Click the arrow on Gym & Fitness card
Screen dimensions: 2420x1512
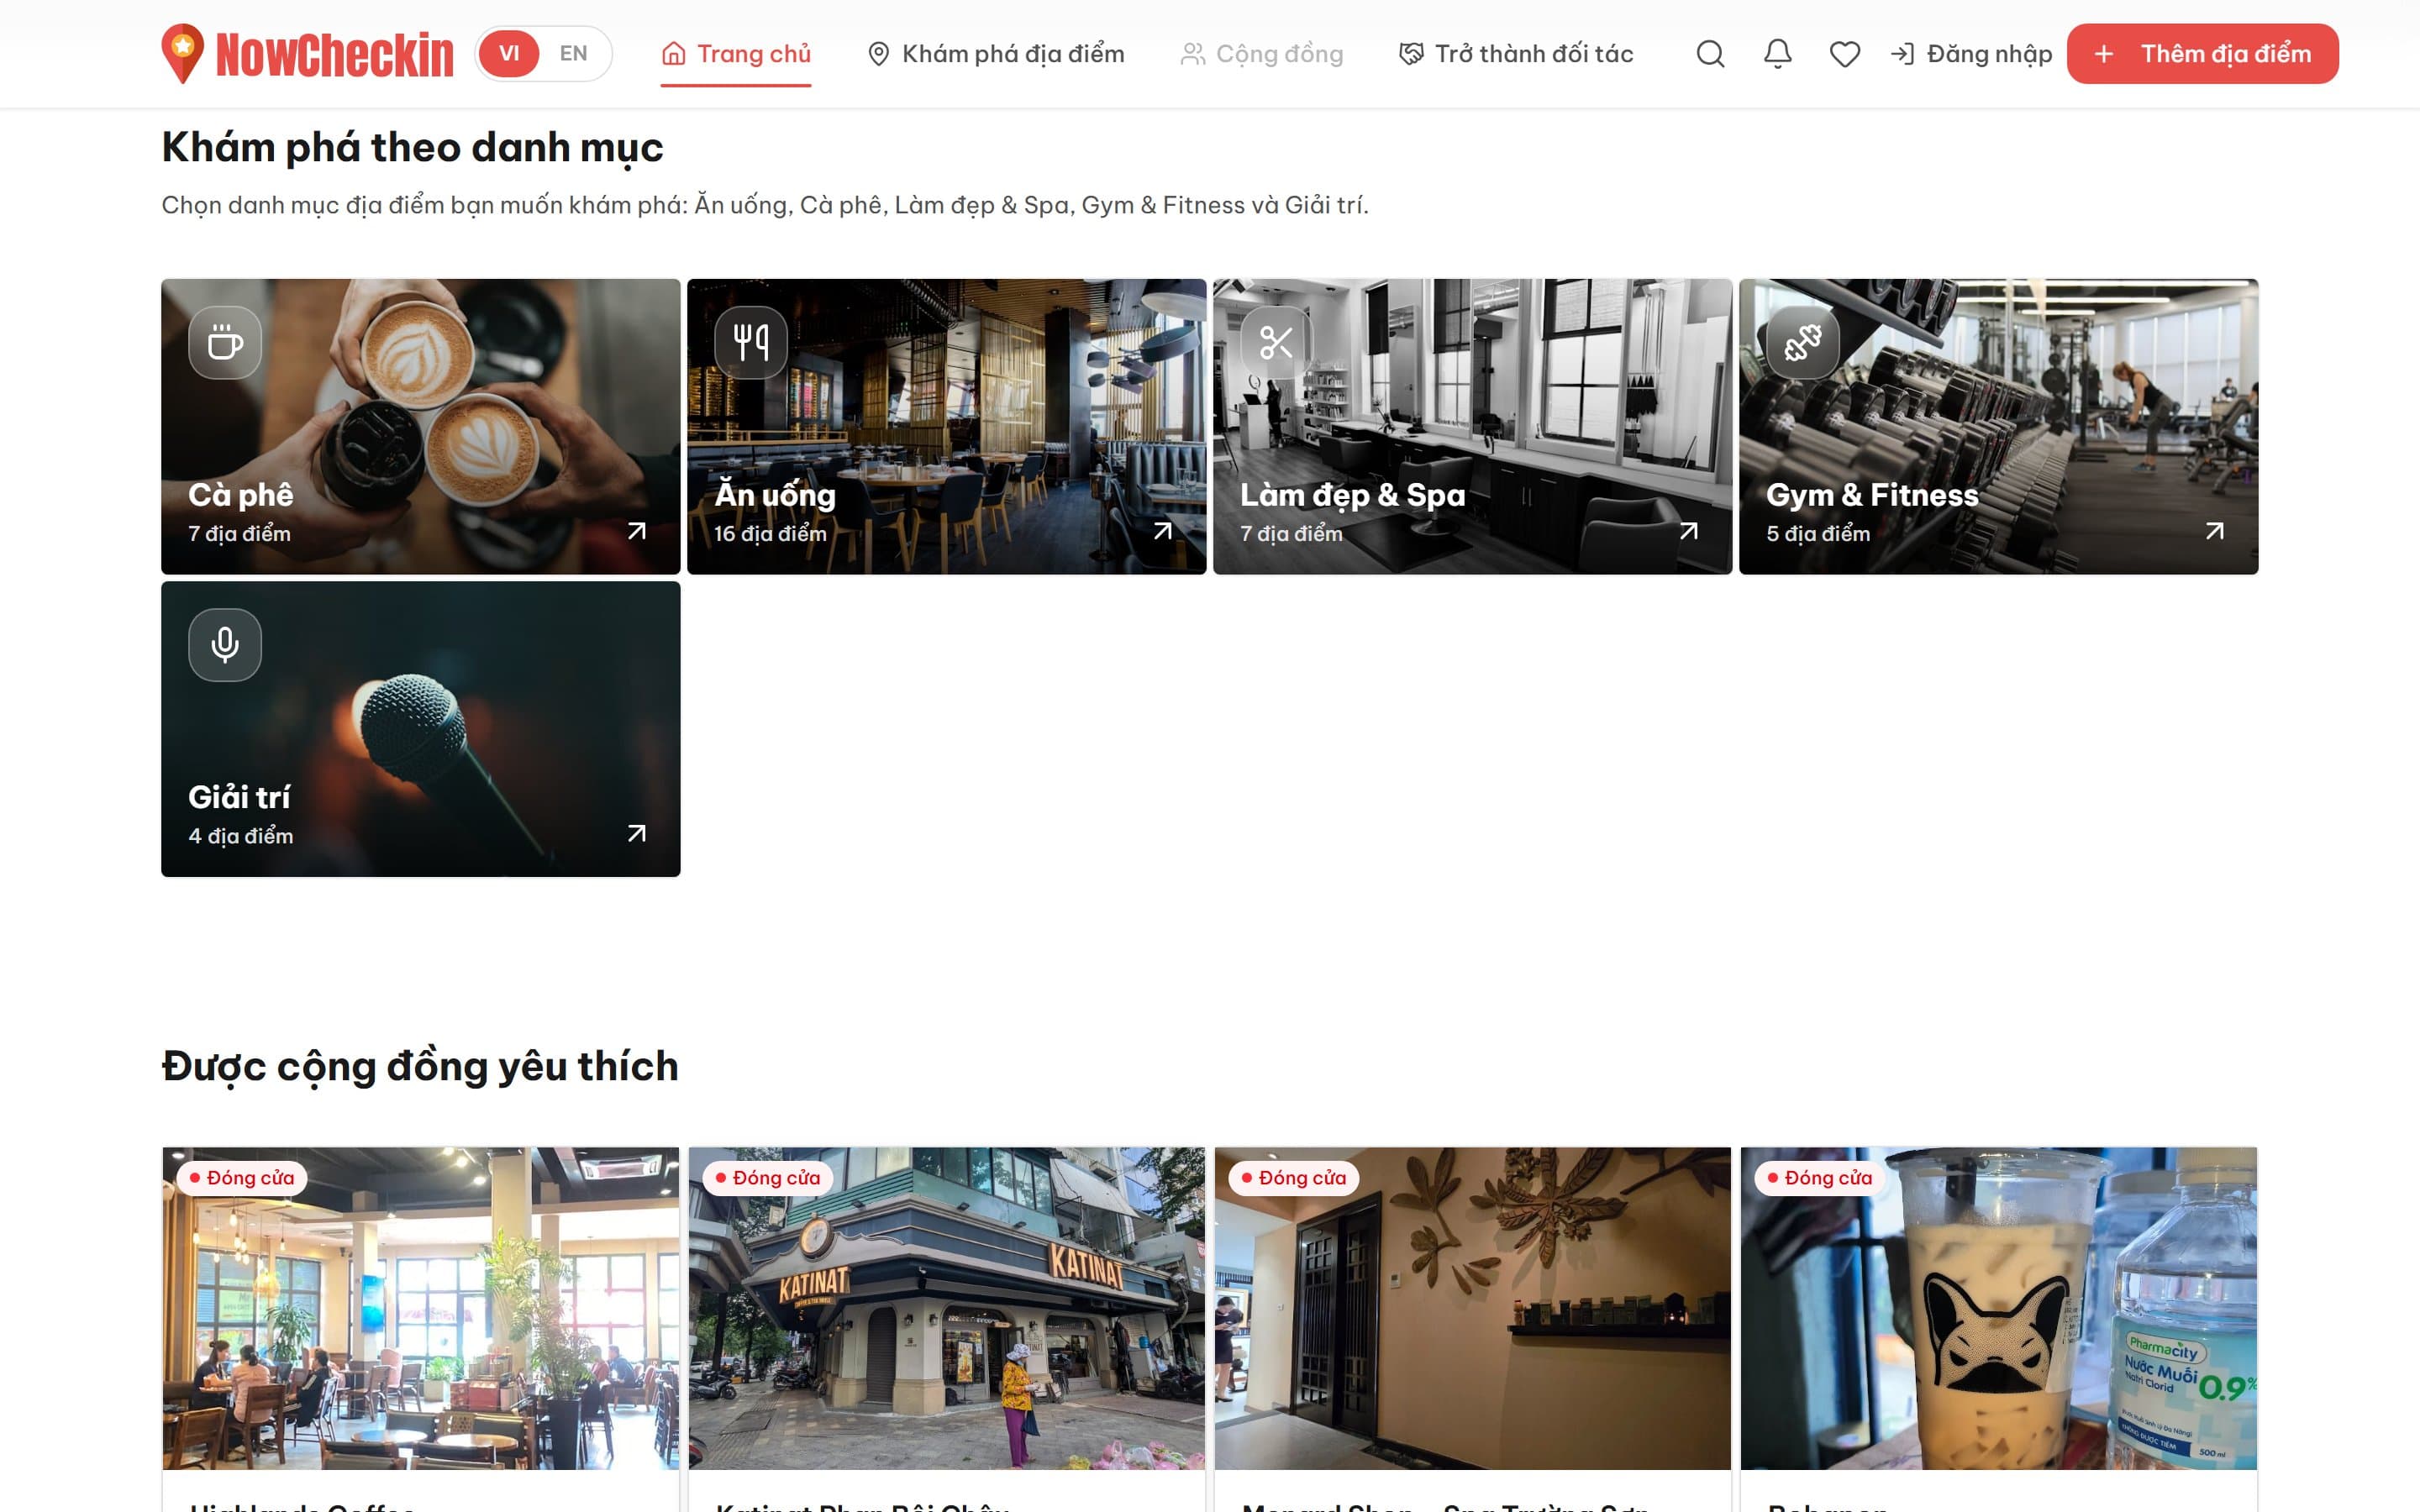point(2215,531)
